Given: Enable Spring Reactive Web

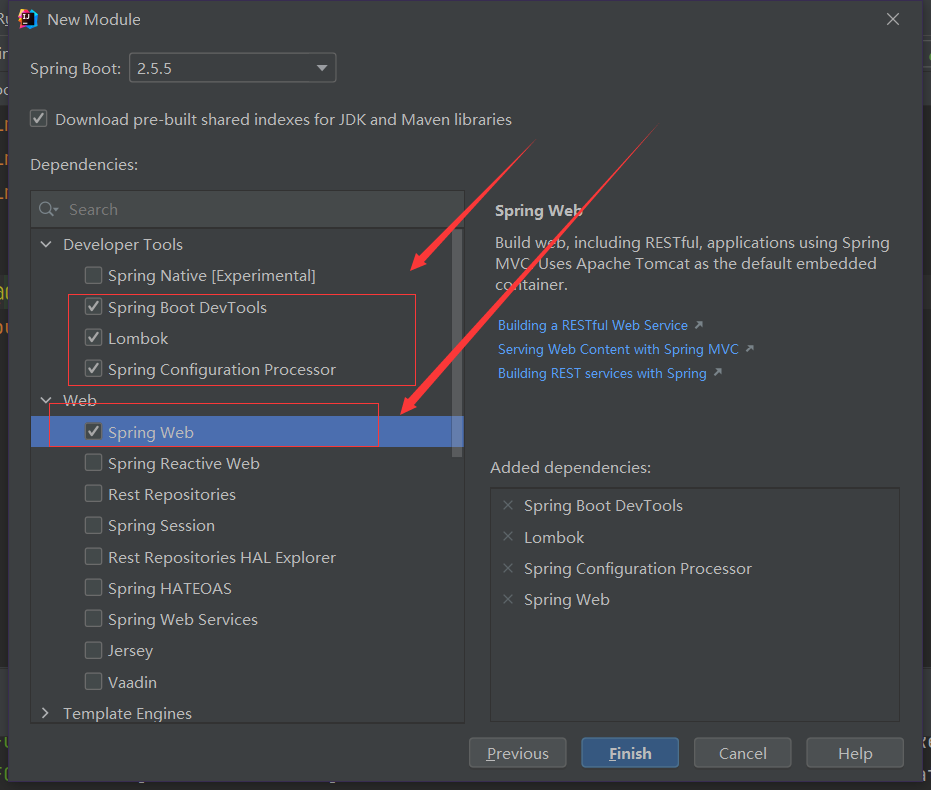Looking at the screenshot, I should (93, 462).
